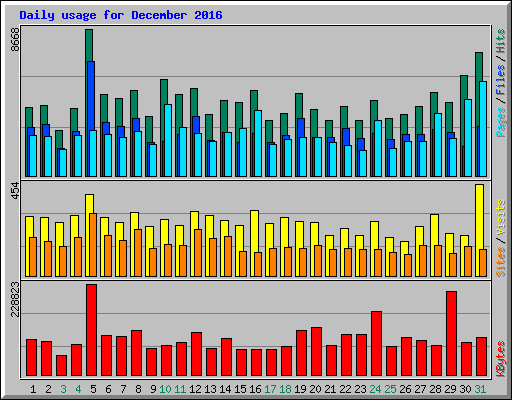Select the cyan Pages bar for day 31
Screen dimensions: 512x400
[x=483, y=129]
